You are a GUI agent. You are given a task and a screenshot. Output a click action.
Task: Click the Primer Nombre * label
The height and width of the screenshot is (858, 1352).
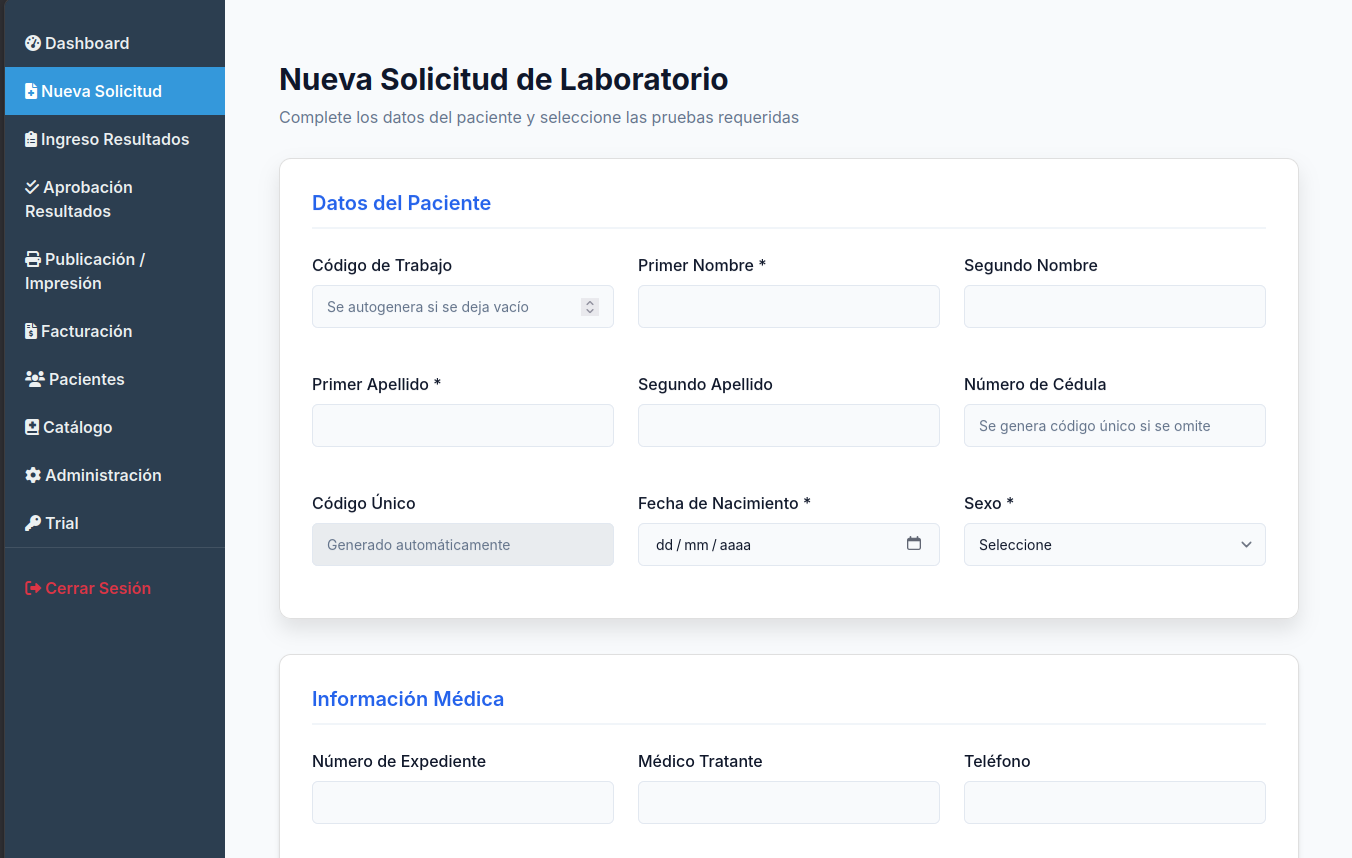pyautogui.click(x=702, y=265)
